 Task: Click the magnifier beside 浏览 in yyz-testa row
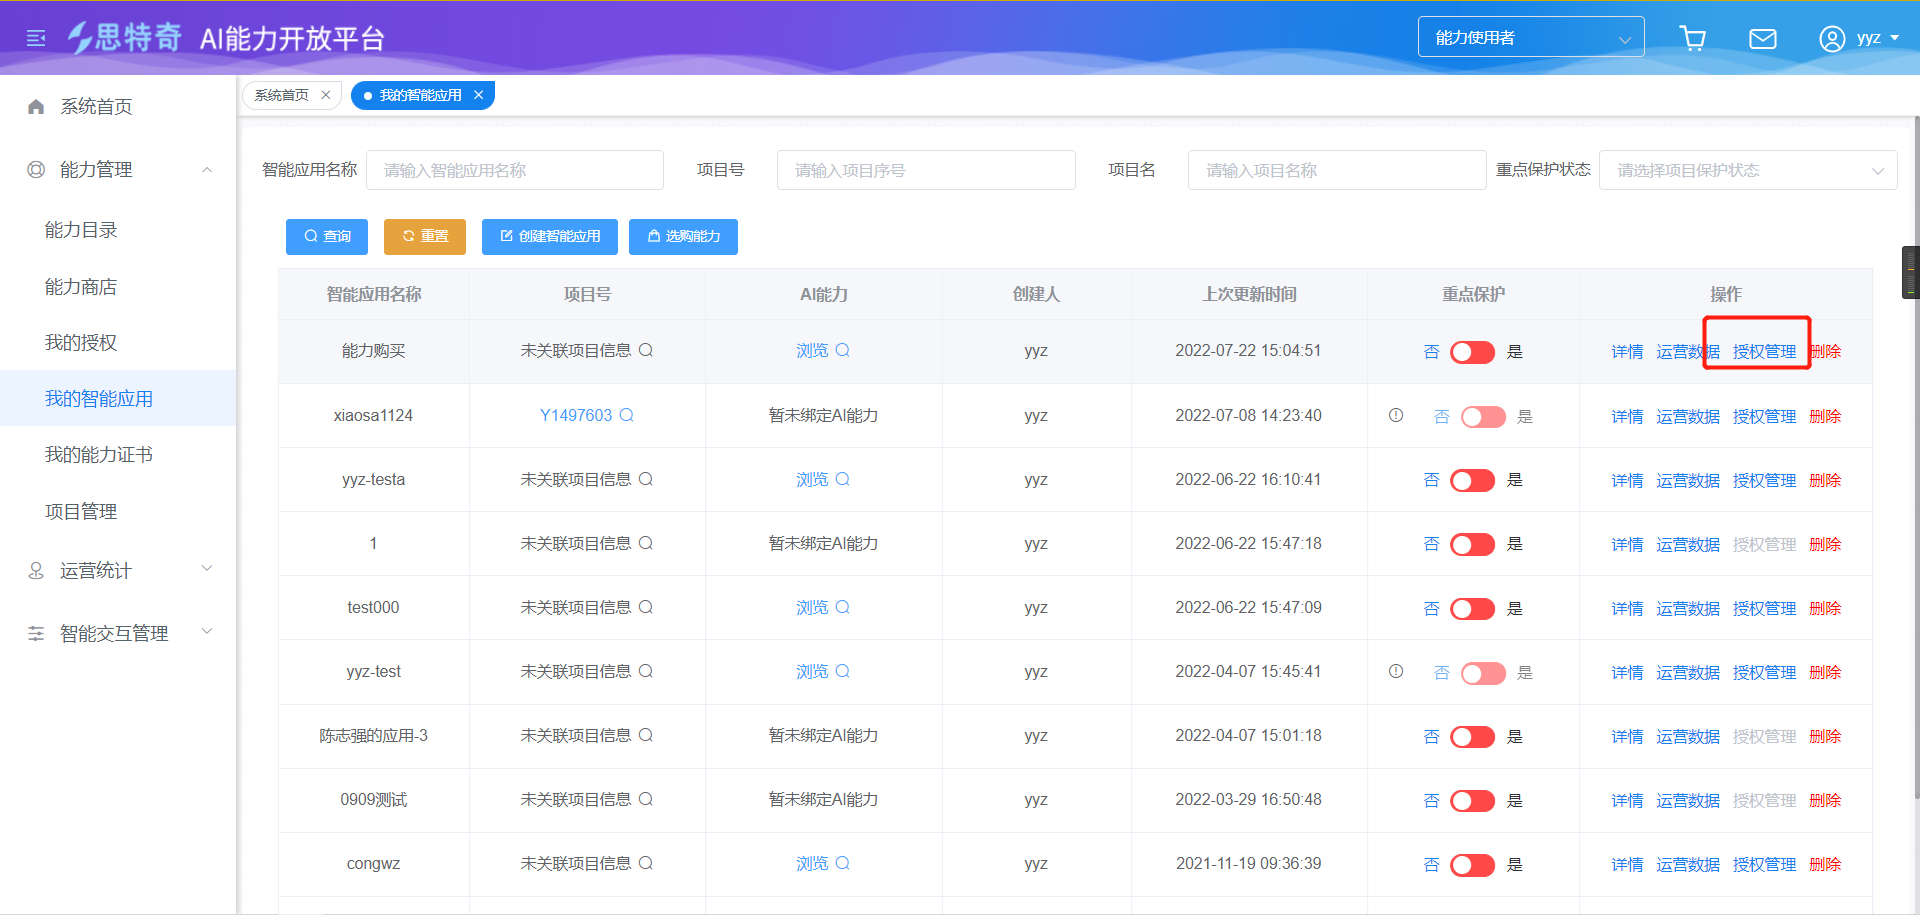pos(843,479)
